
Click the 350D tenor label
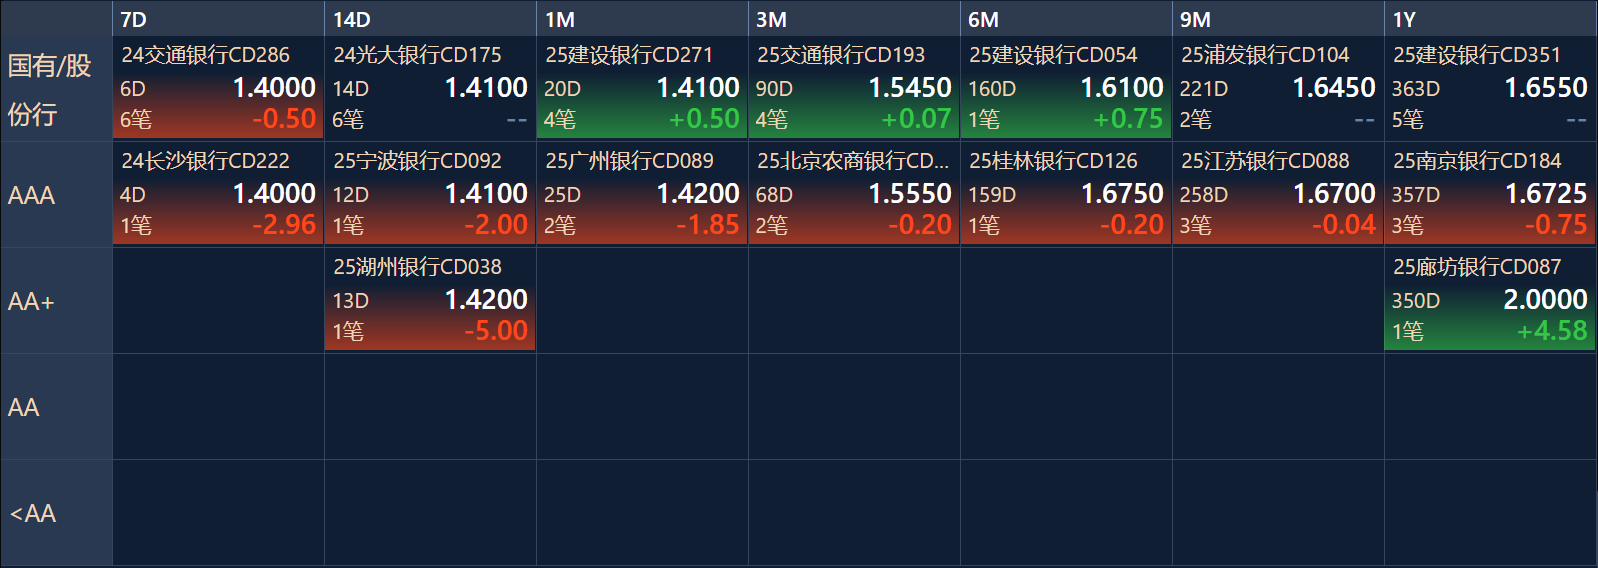[x=1416, y=301]
